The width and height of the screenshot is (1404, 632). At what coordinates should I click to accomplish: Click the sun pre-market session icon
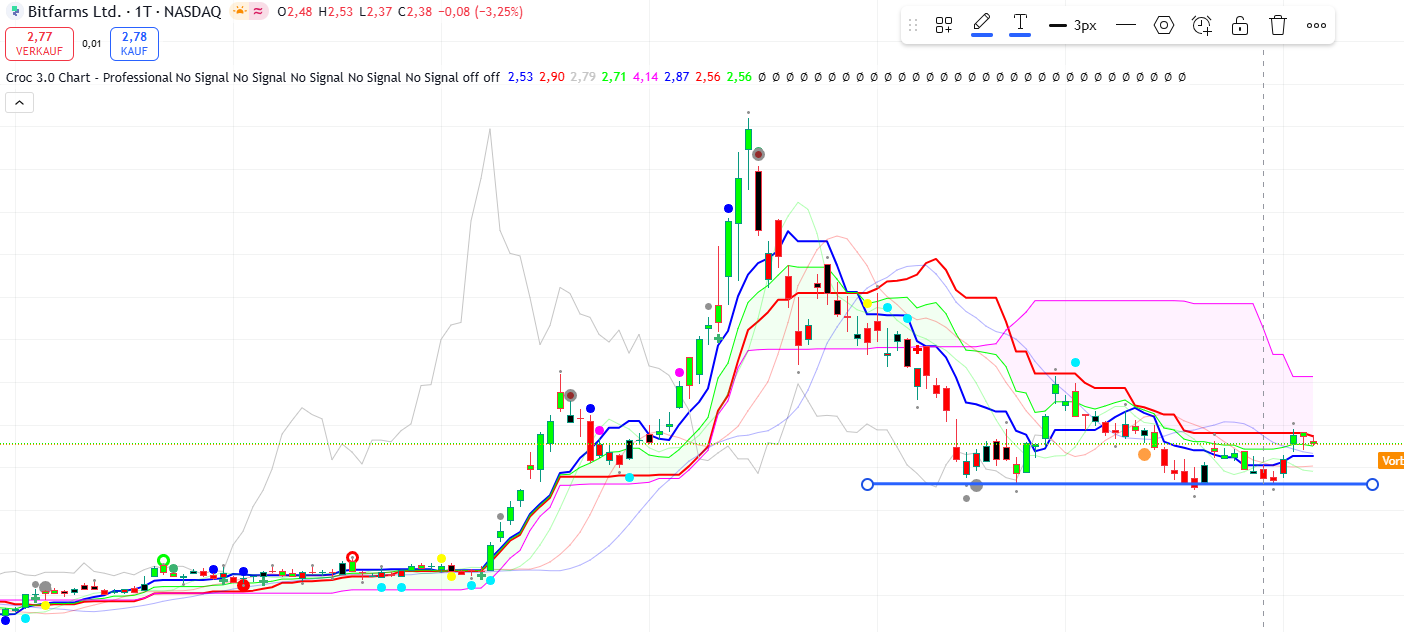[x=239, y=12]
